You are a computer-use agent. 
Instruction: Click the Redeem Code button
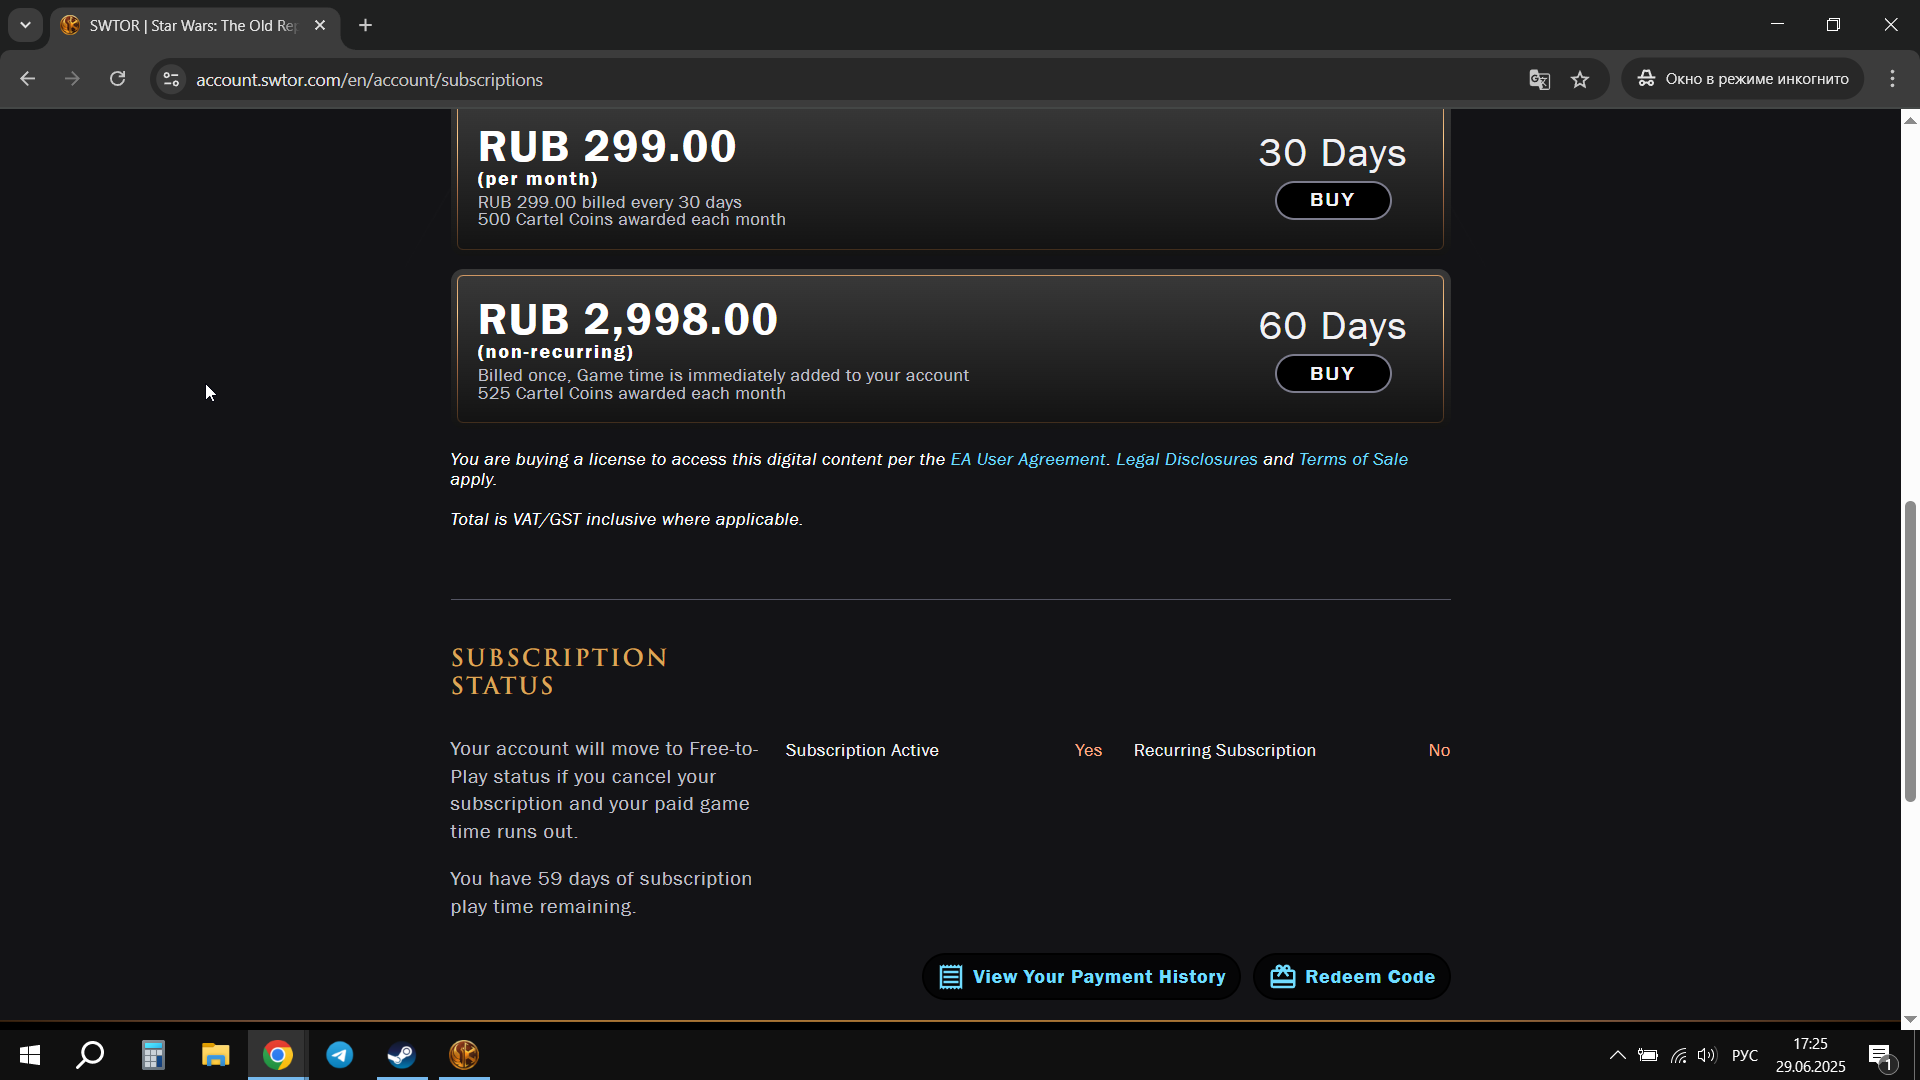pyautogui.click(x=1352, y=977)
